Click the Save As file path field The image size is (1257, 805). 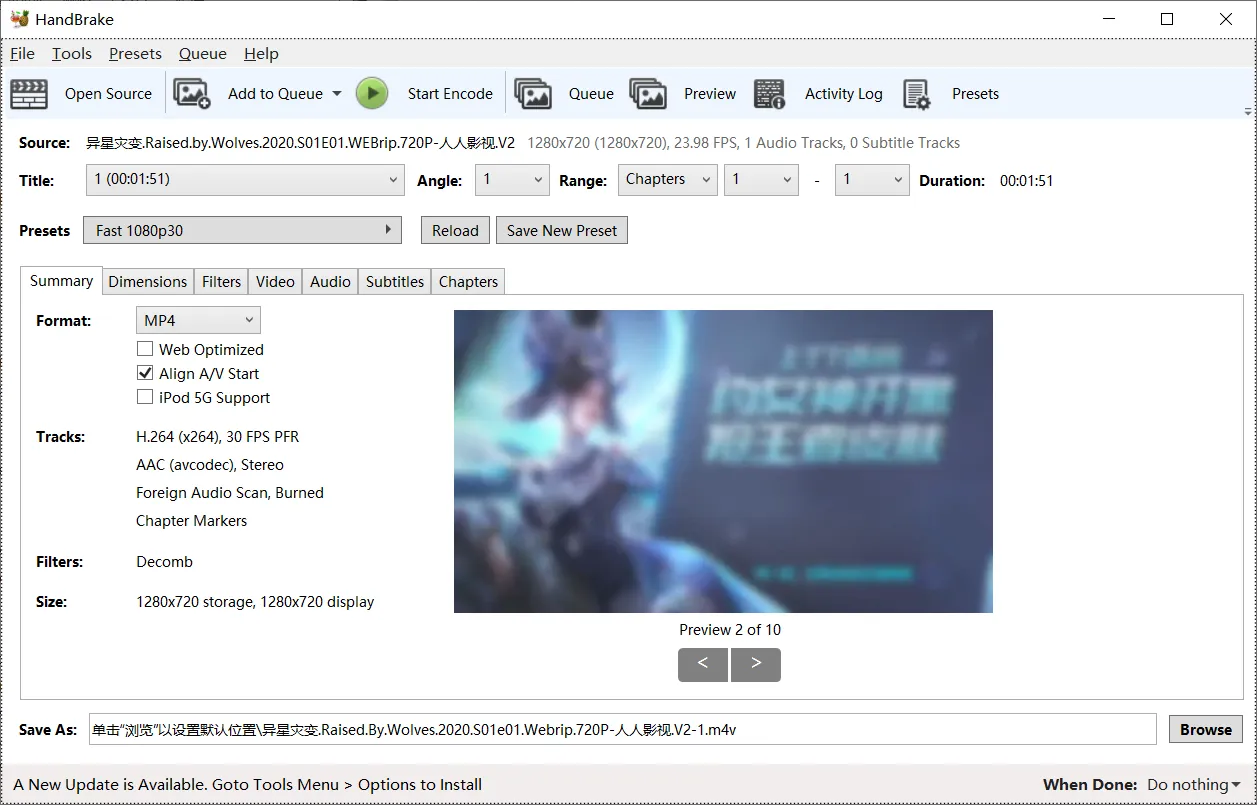tap(622, 729)
